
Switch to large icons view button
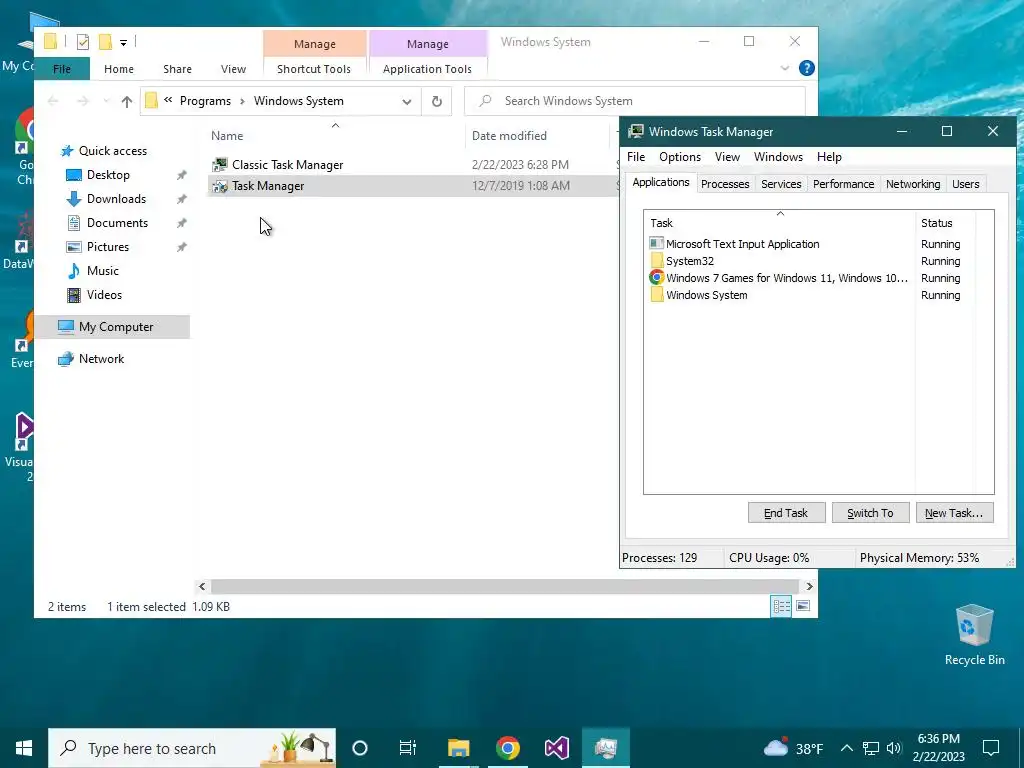(x=803, y=606)
